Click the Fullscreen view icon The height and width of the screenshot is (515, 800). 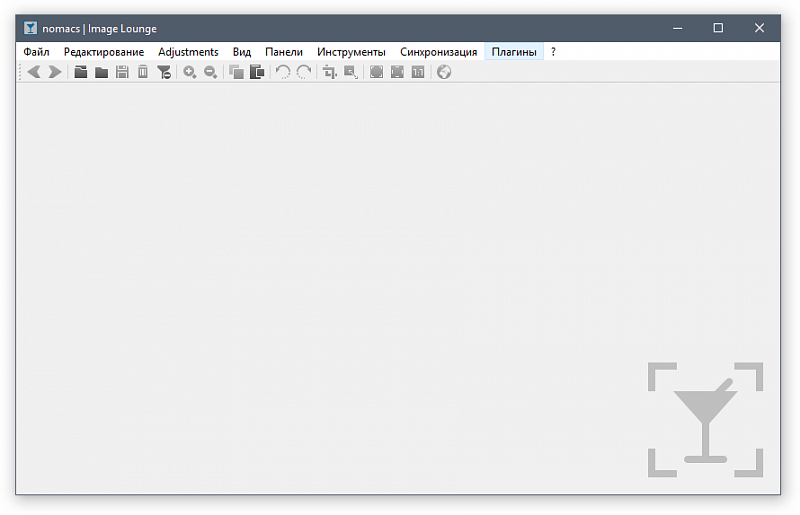click(x=377, y=72)
